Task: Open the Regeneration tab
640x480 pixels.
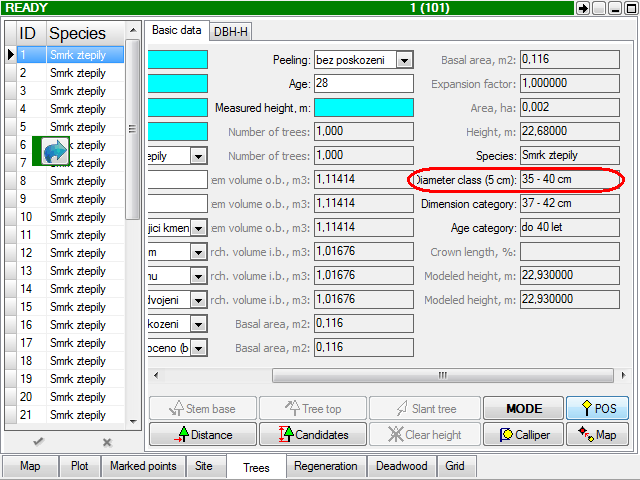Action: tap(326, 466)
